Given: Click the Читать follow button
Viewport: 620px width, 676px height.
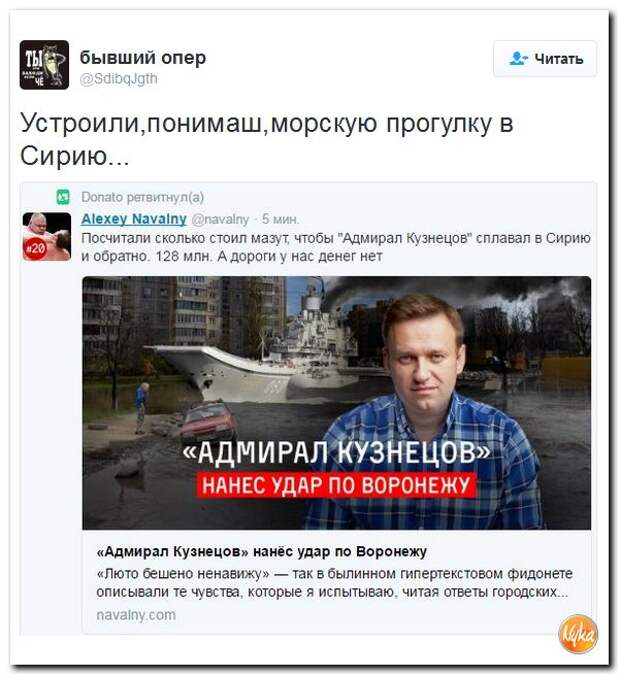Looking at the screenshot, I should (x=545, y=59).
